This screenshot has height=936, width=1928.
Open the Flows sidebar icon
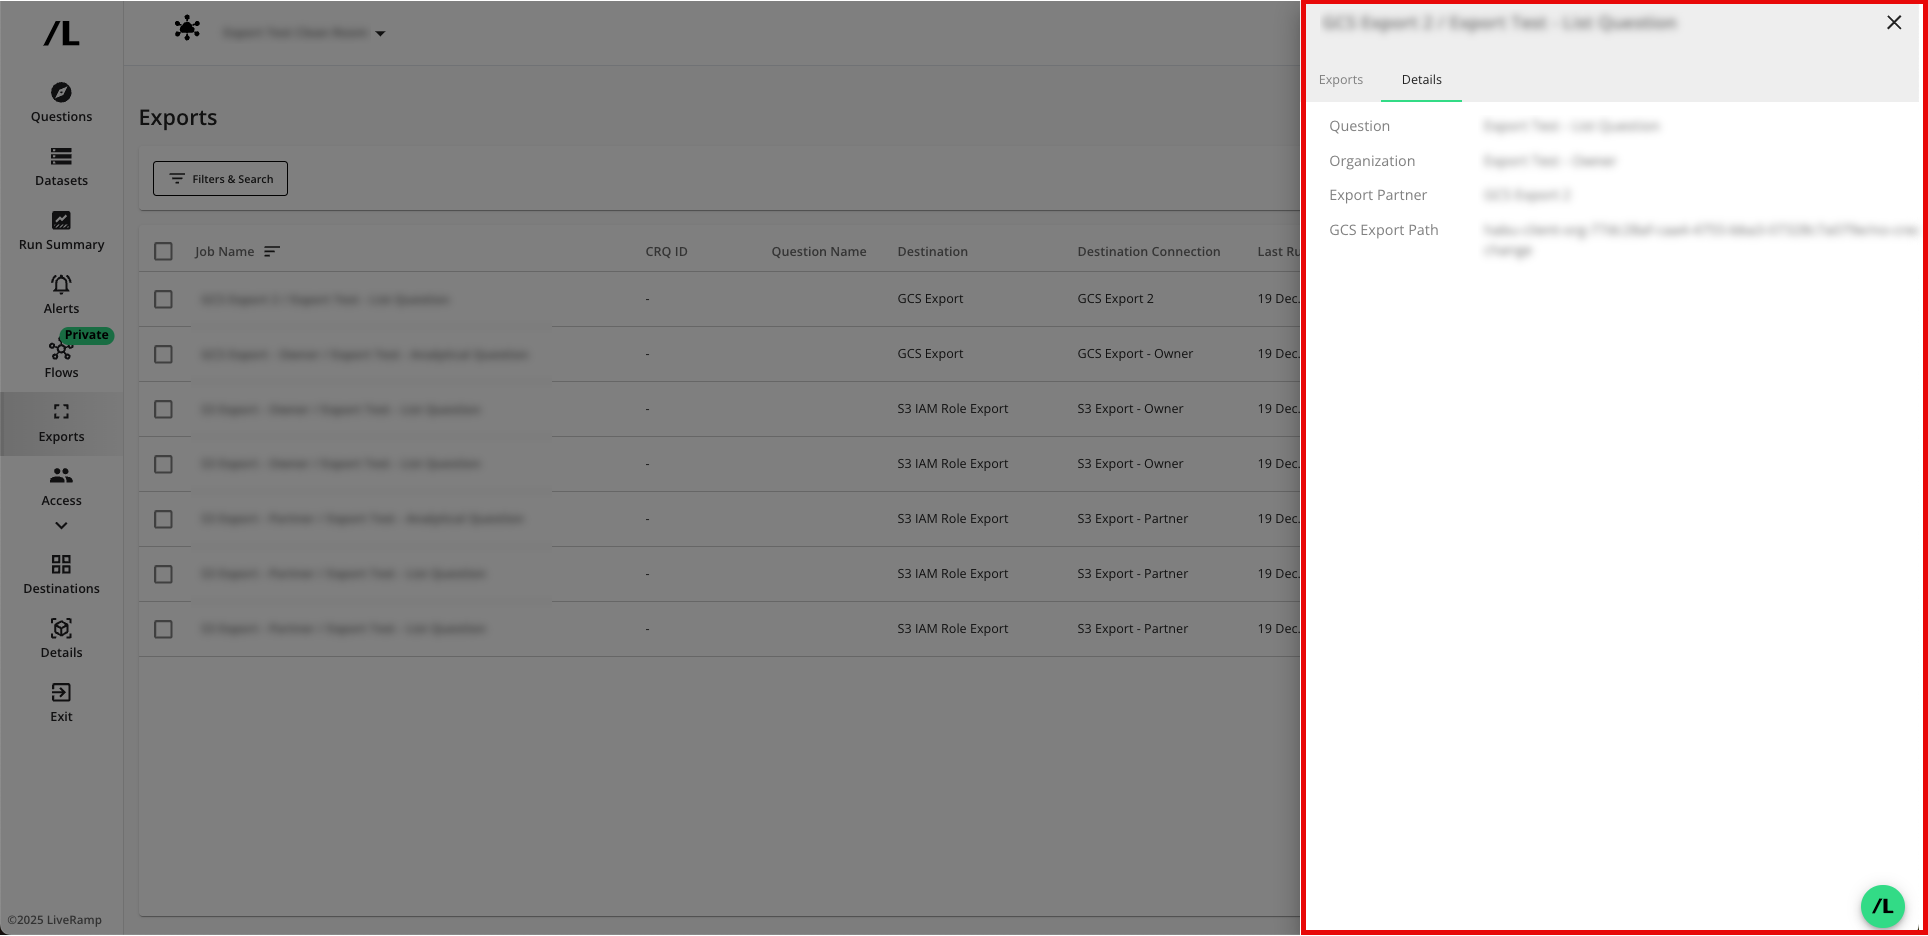pos(60,351)
